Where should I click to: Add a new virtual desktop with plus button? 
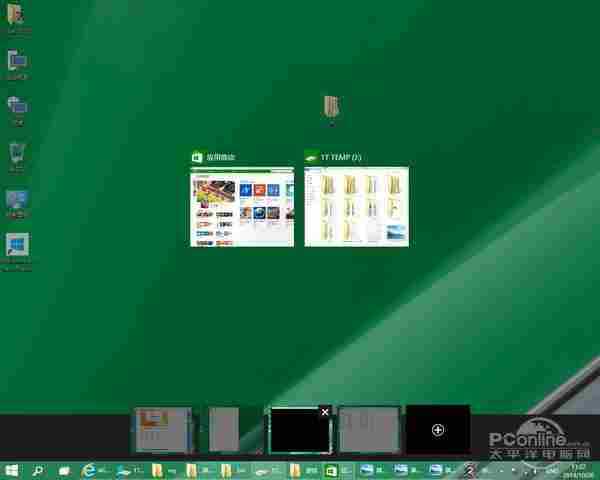437,429
